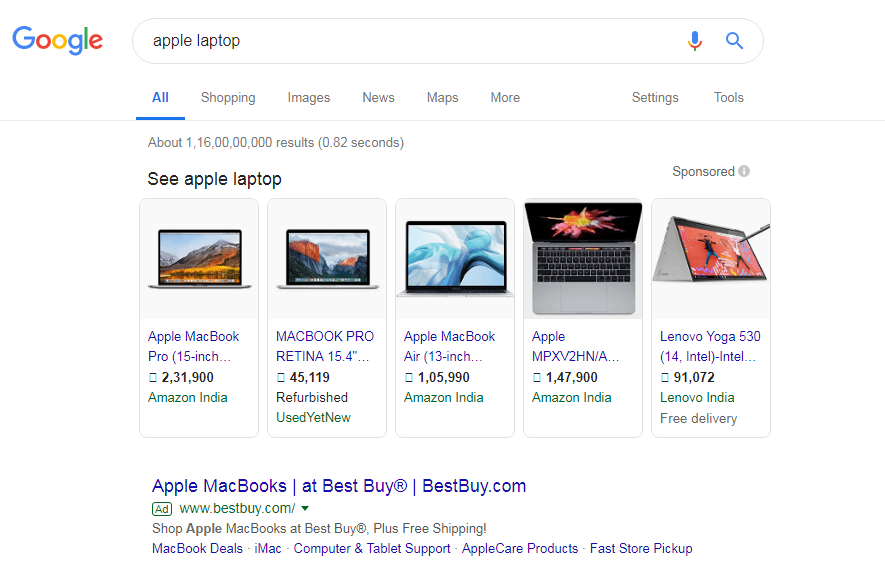Select the MacBook Air 13-inch product image
Screen dimensions: 885x567
coord(455,258)
